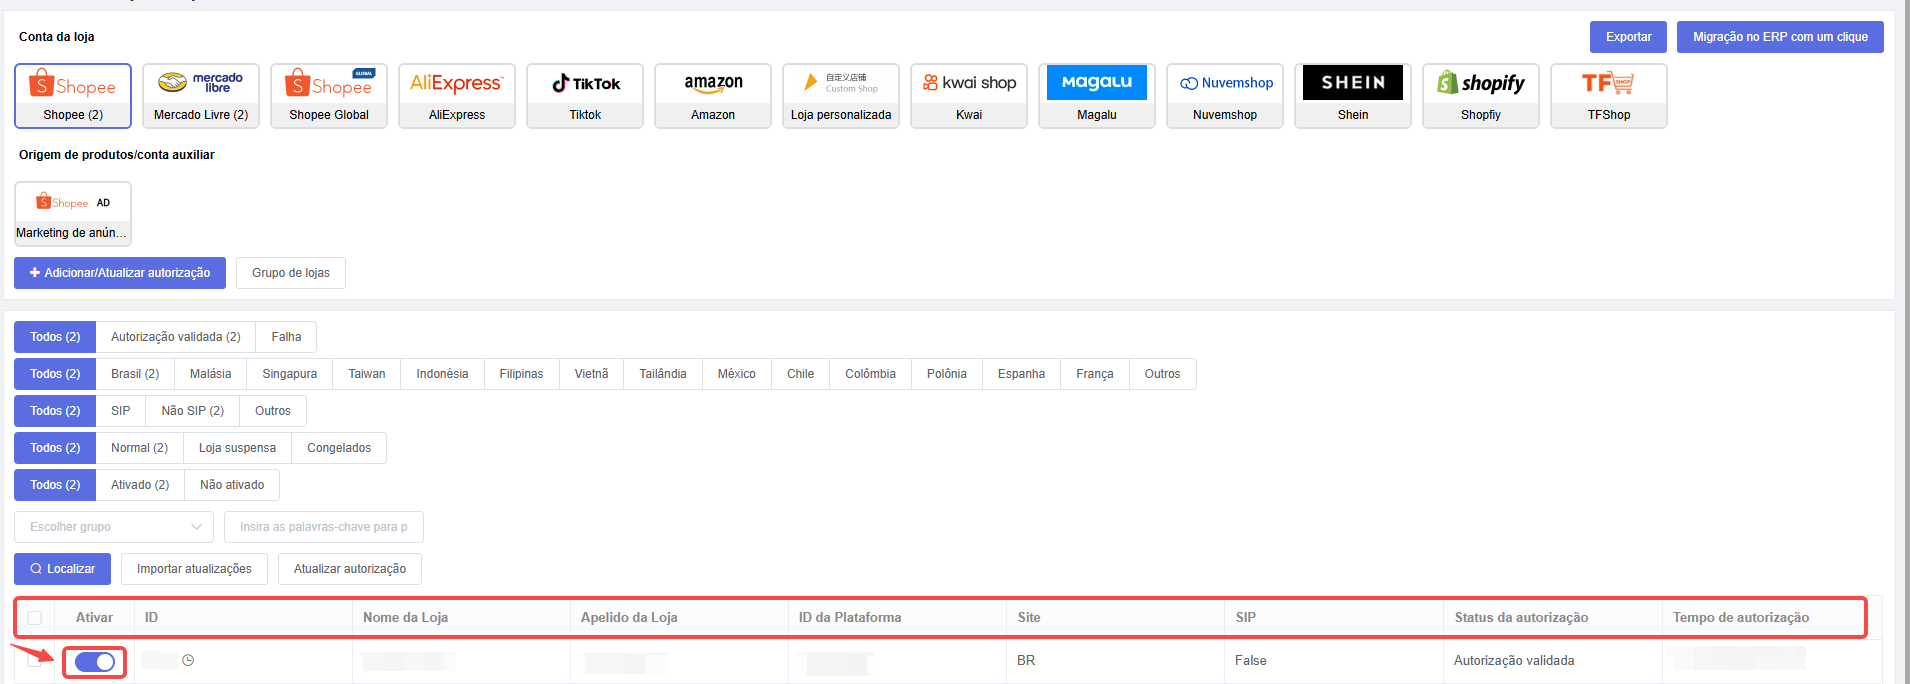Click Atualizar autorização button
Screen dimensions: 1910x684
(x=350, y=569)
